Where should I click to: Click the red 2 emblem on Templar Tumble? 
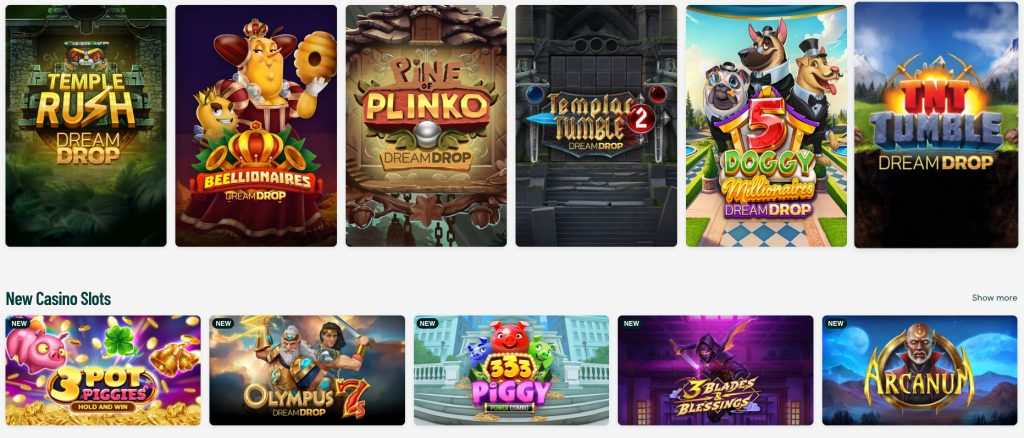641,118
